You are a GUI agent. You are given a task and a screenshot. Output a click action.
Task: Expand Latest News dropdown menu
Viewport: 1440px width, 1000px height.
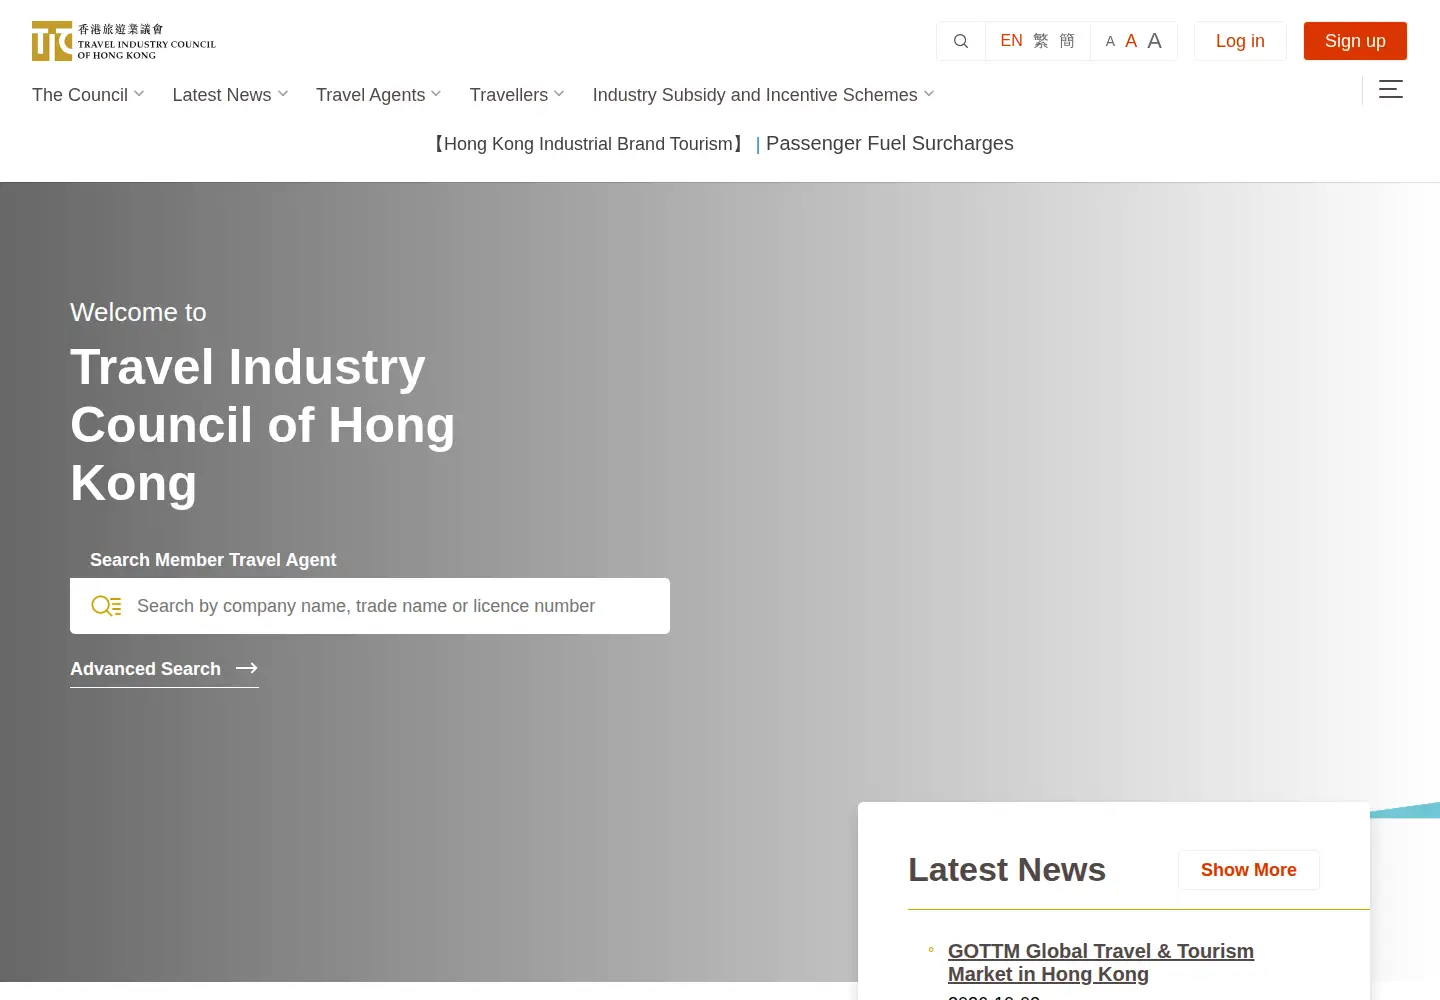(x=230, y=95)
